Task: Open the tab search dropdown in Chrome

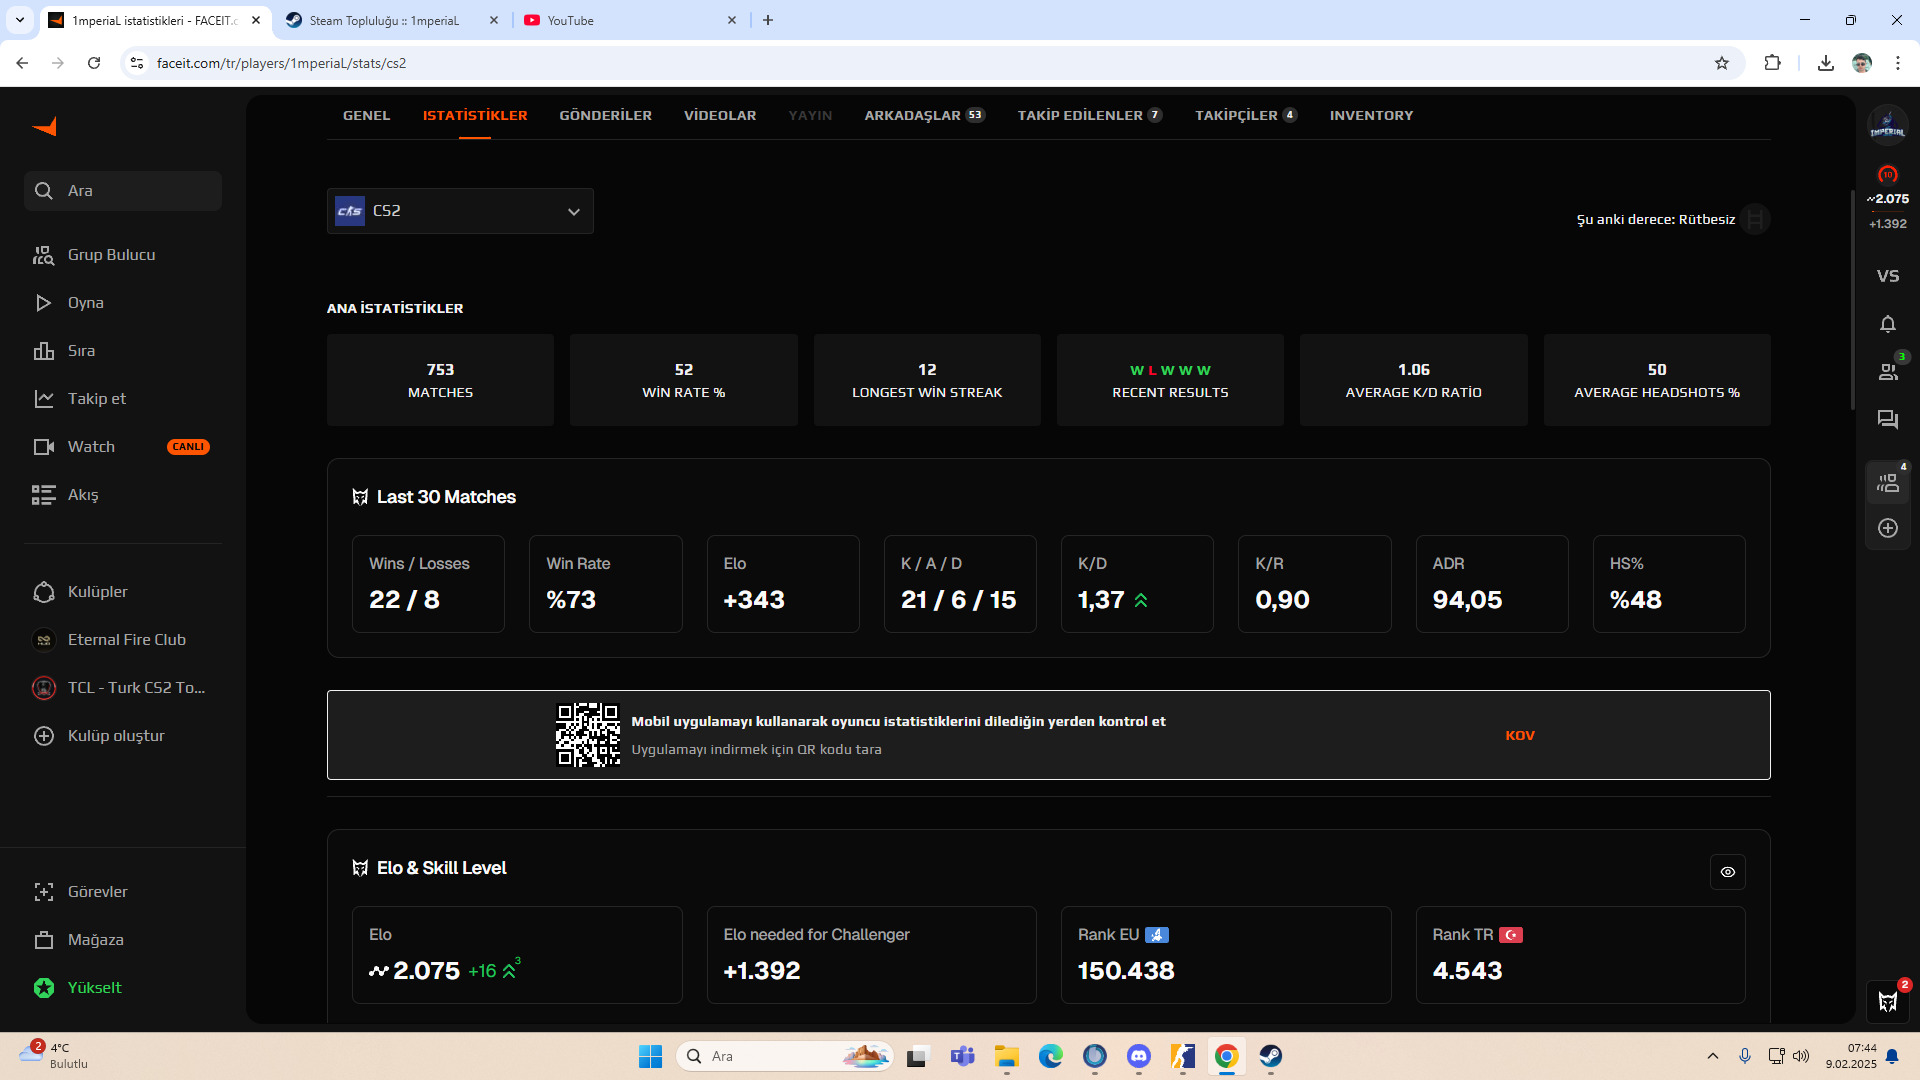Action: click(x=19, y=20)
